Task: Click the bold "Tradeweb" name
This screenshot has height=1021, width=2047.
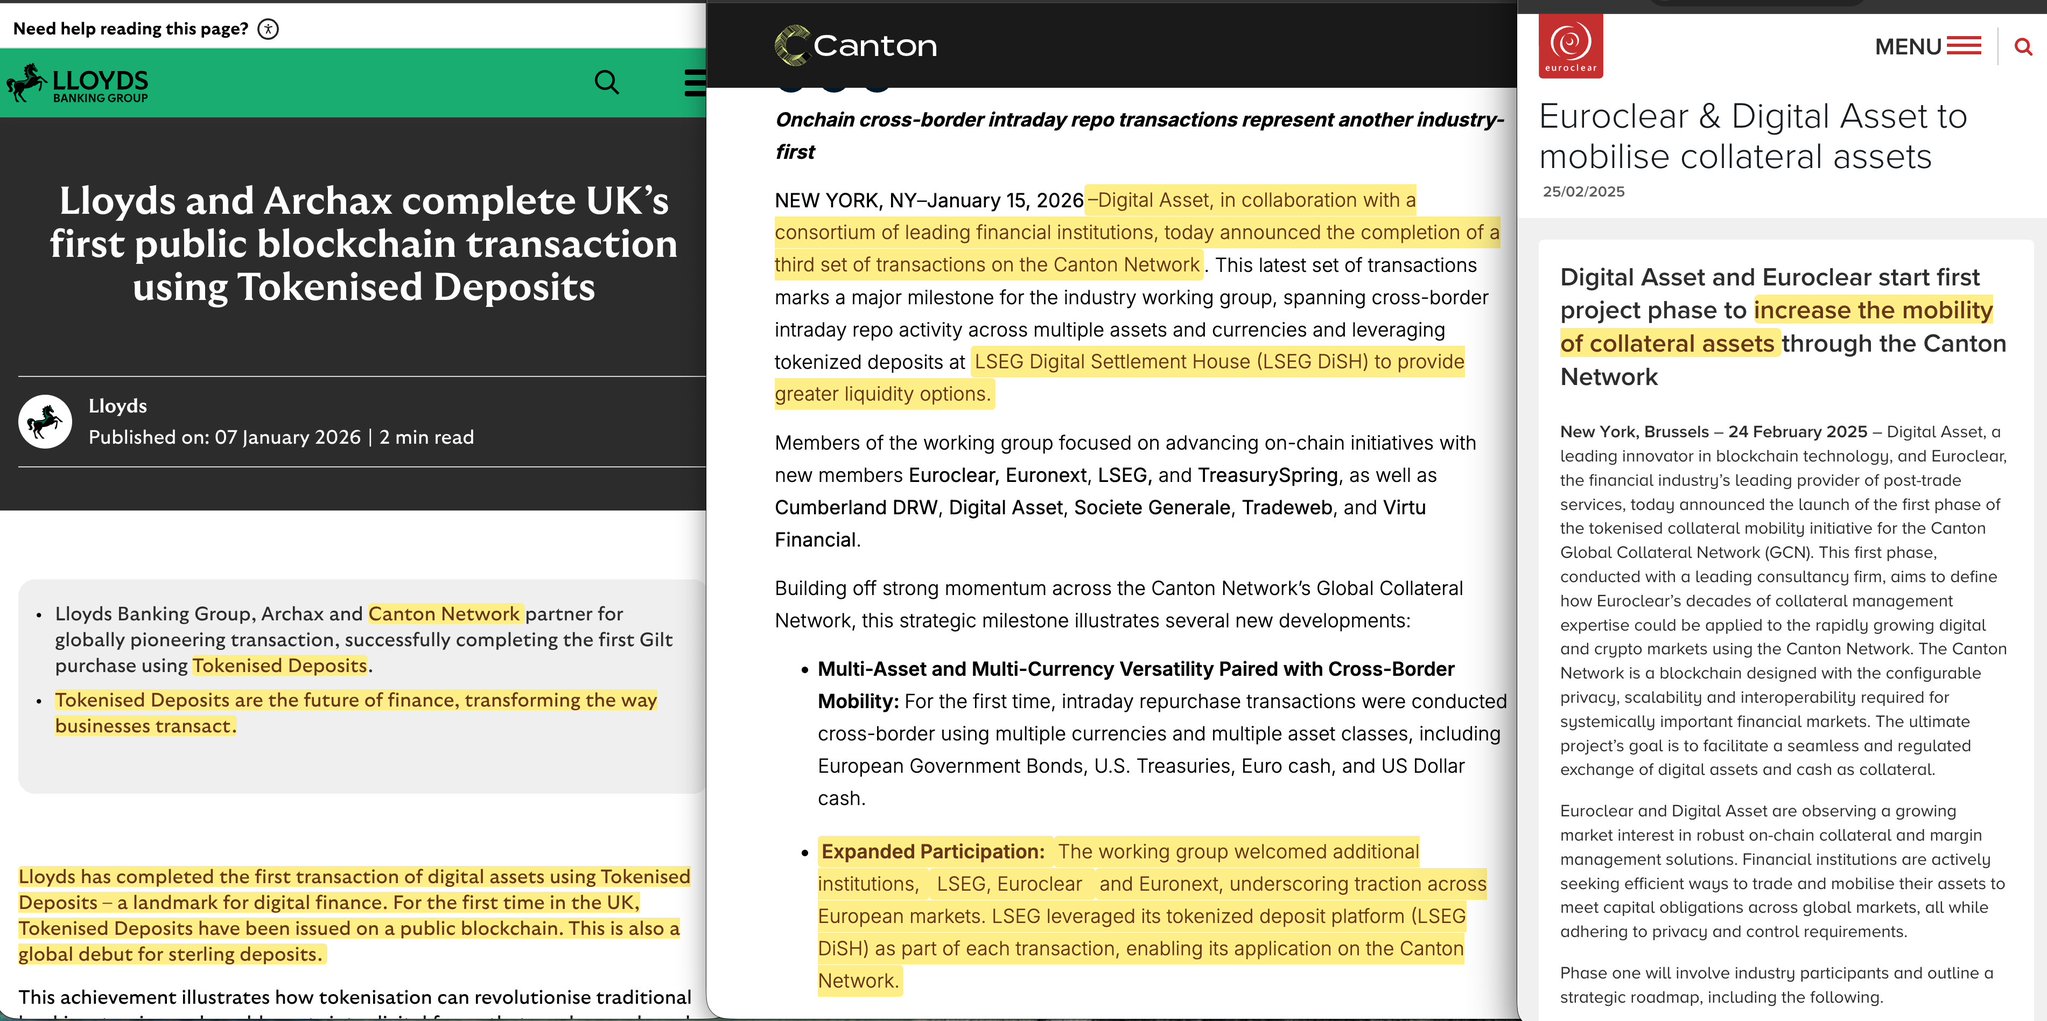Action: [x=1287, y=507]
